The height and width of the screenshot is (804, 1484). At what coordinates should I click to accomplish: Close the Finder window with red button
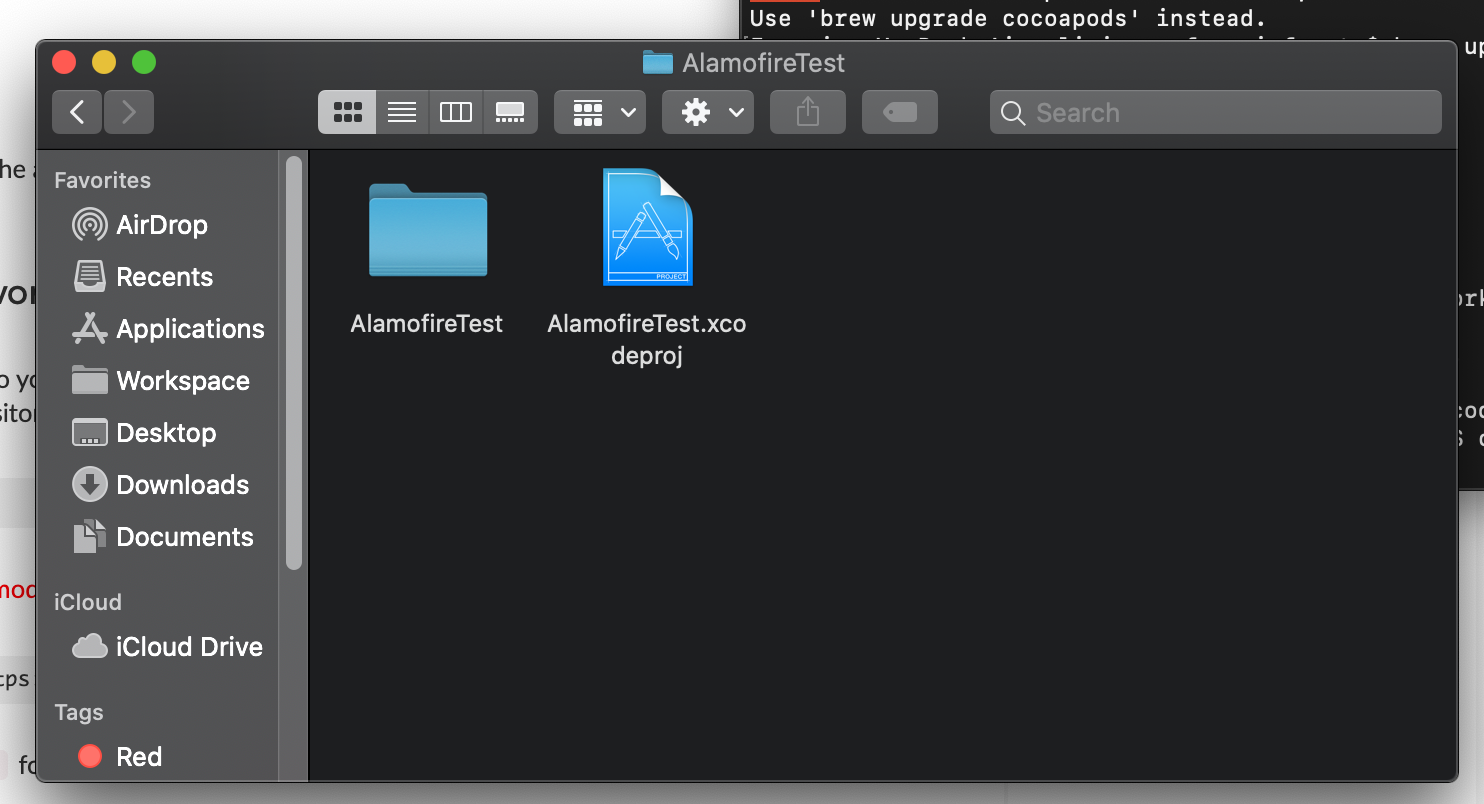(x=64, y=62)
